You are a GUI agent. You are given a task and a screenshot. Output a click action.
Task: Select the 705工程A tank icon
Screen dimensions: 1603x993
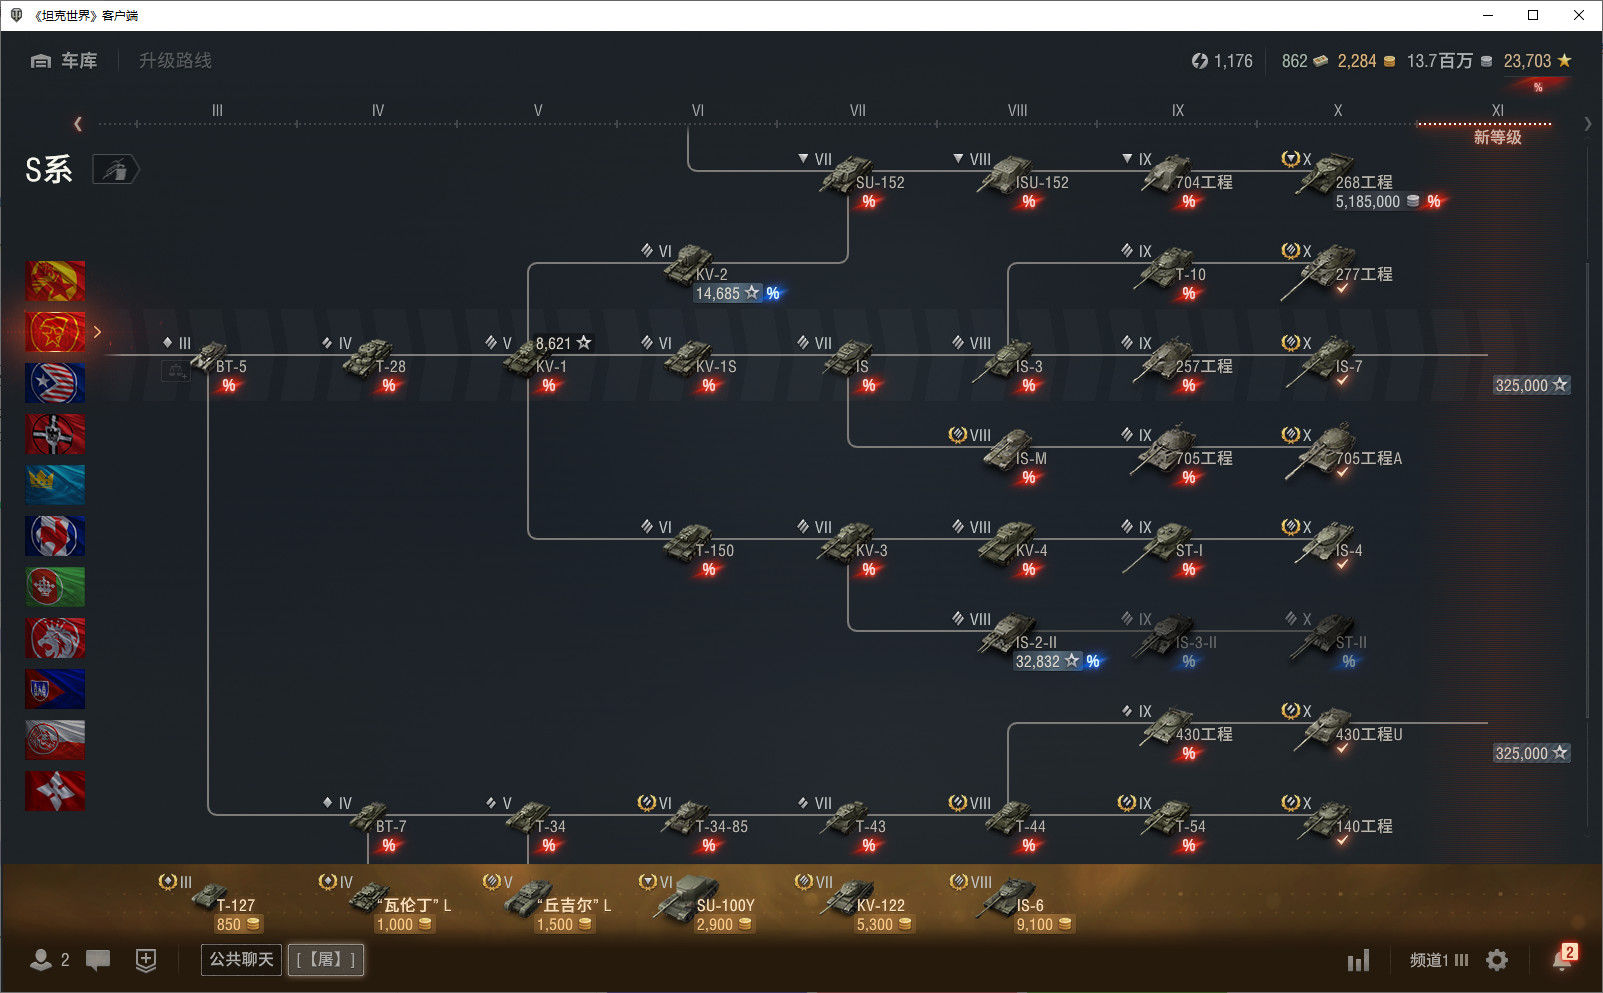click(1322, 452)
